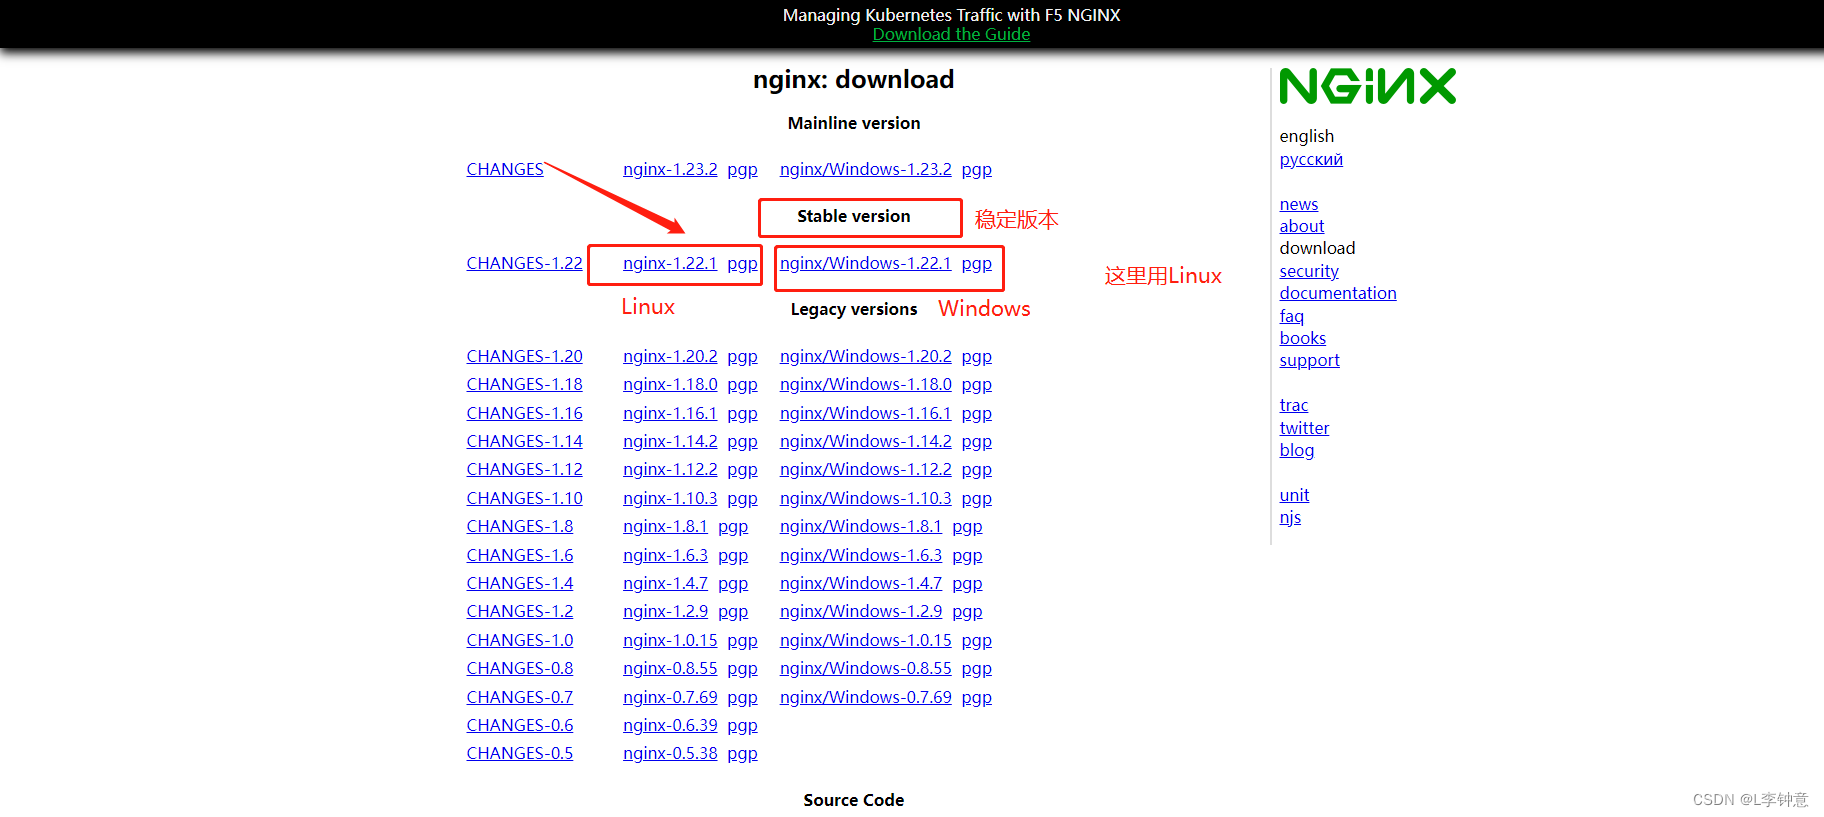Open CHANGES-1.22 changelog
The height and width of the screenshot is (817, 1824).
coord(524,263)
